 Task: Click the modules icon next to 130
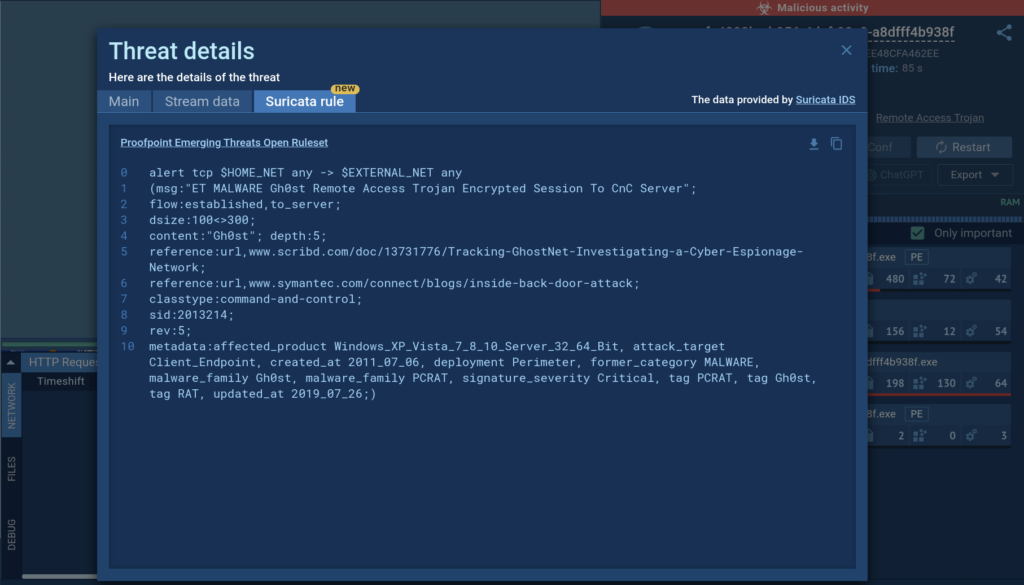point(922,381)
